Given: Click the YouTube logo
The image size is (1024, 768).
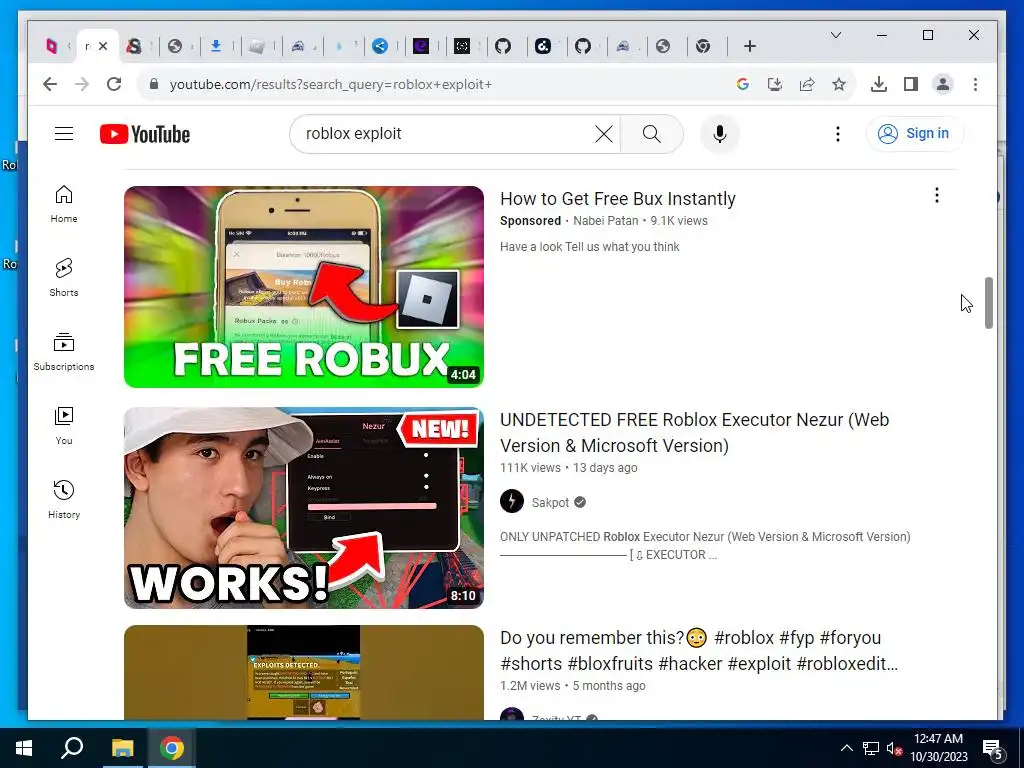Looking at the screenshot, I should [x=144, y=135].
